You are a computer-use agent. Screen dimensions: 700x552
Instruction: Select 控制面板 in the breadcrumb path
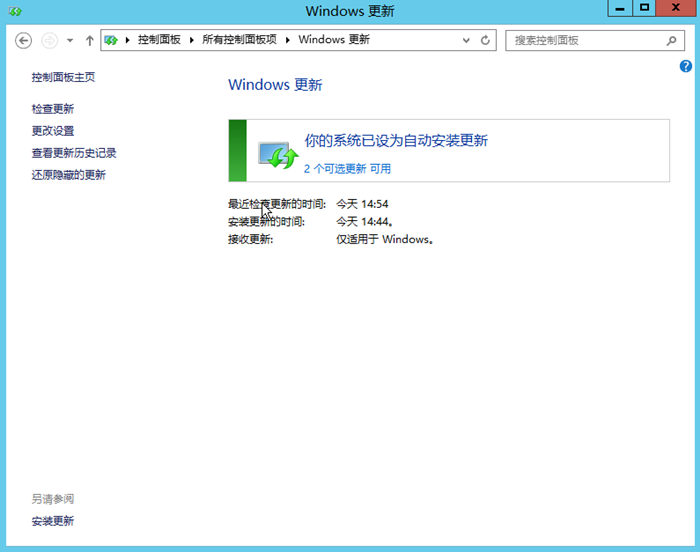coord(160,40)
